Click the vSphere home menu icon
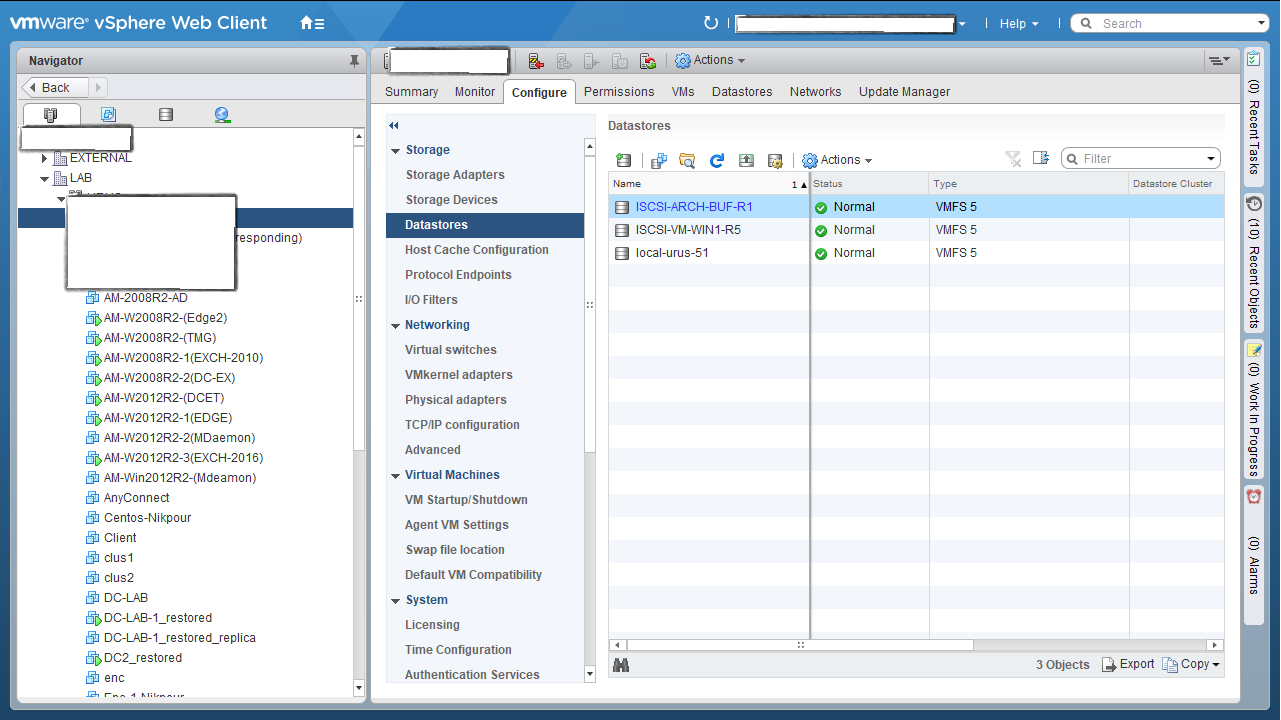Screen dimensions: 1281x720 pyautogui.click(x=312, y=23)
